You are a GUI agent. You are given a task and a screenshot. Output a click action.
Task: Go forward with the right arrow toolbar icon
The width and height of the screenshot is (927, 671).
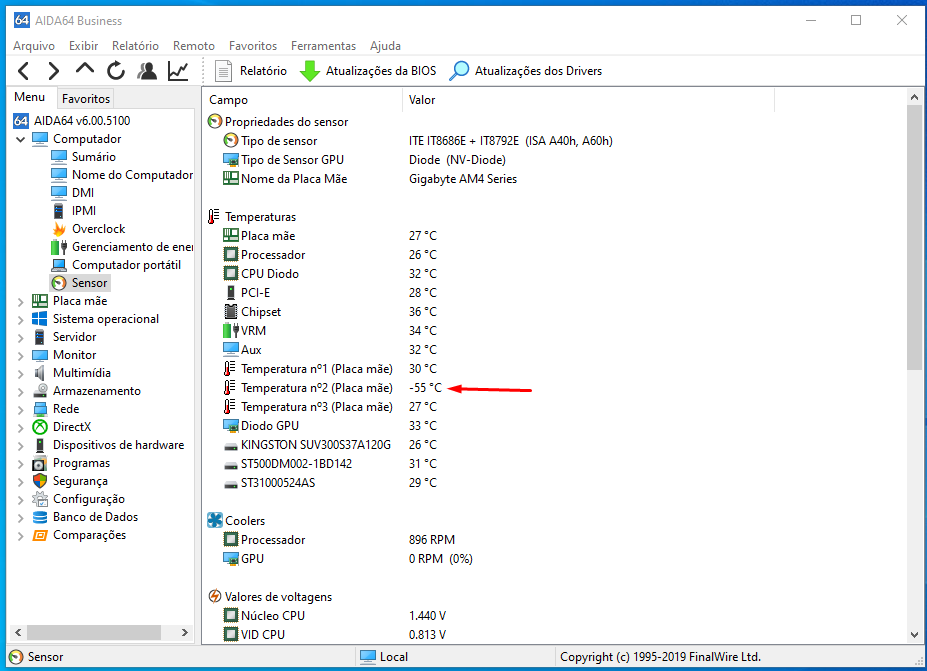(54, 71)
